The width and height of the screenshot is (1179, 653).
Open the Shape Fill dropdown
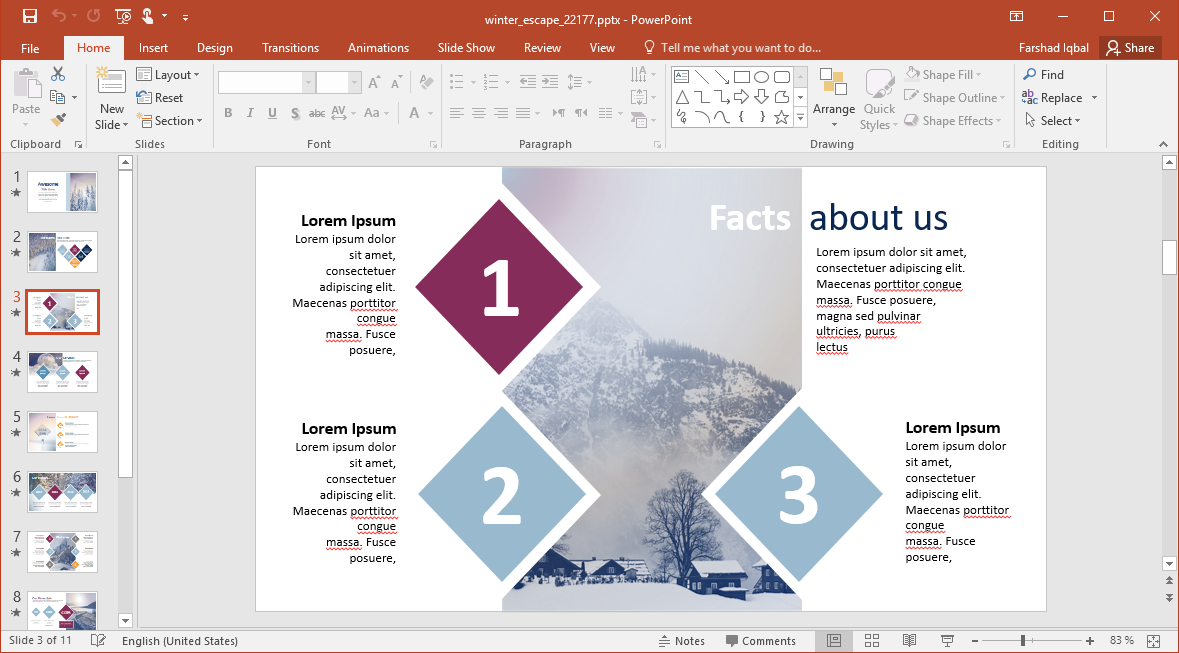[944, 75]
